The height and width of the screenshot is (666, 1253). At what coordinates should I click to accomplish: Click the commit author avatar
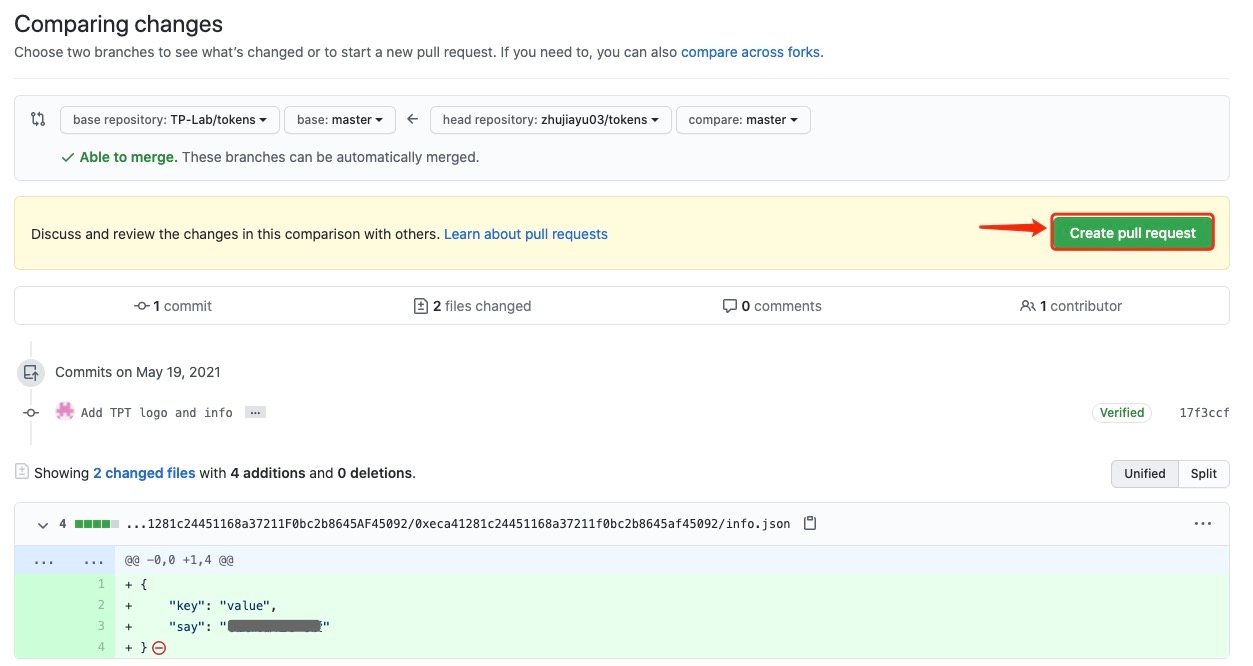pos(65,411)
